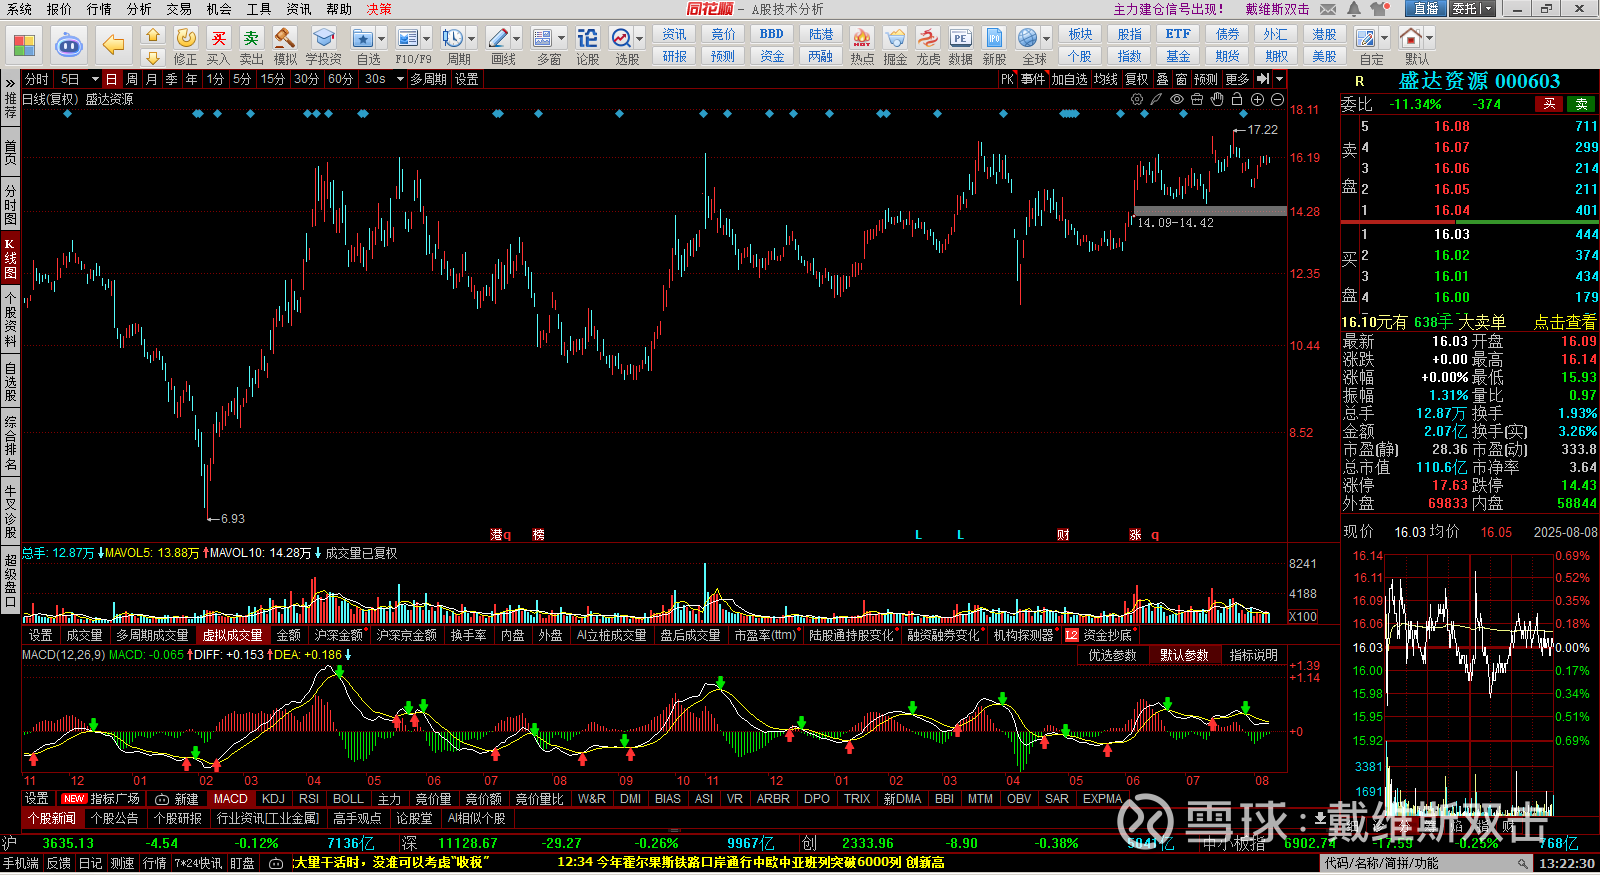Select the 周 weekly period
The image size is (1600, 875).
click(132, 79)
